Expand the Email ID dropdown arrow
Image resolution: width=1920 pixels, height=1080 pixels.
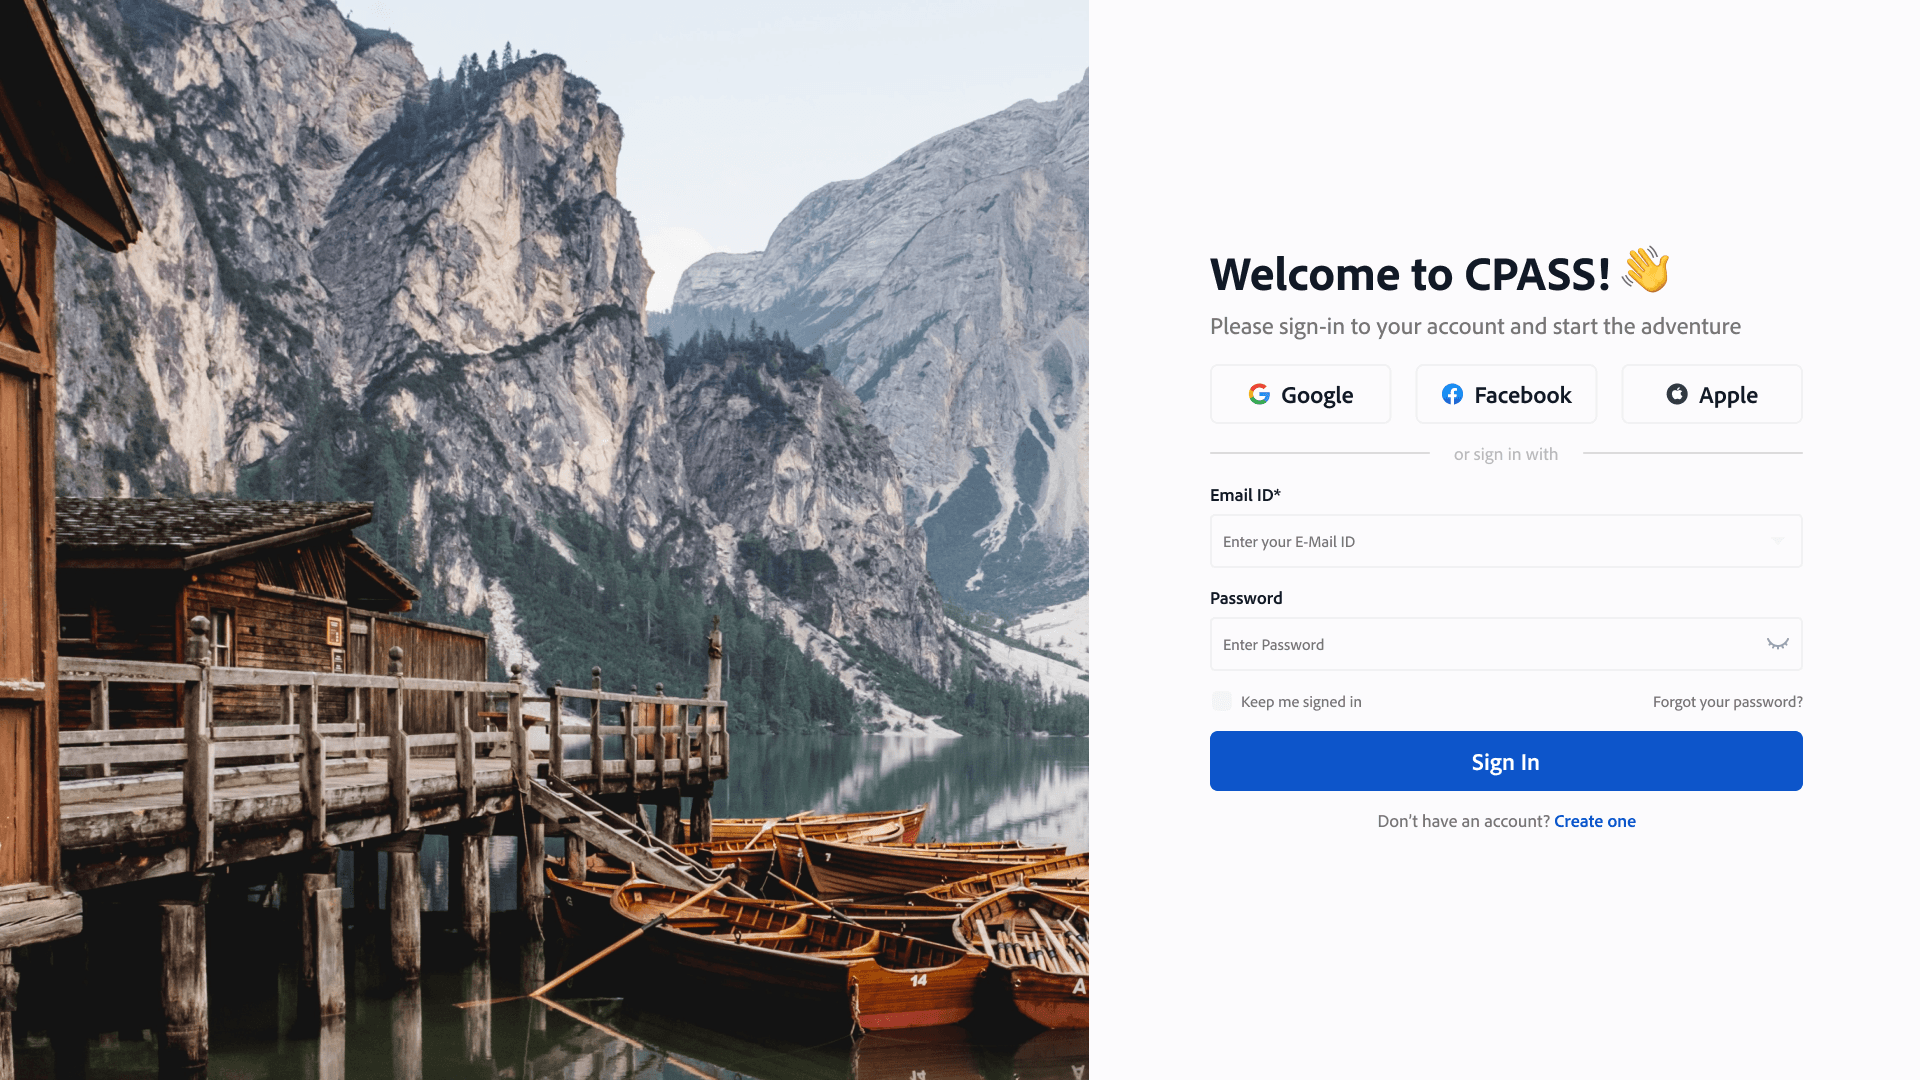pos(1777,541)
